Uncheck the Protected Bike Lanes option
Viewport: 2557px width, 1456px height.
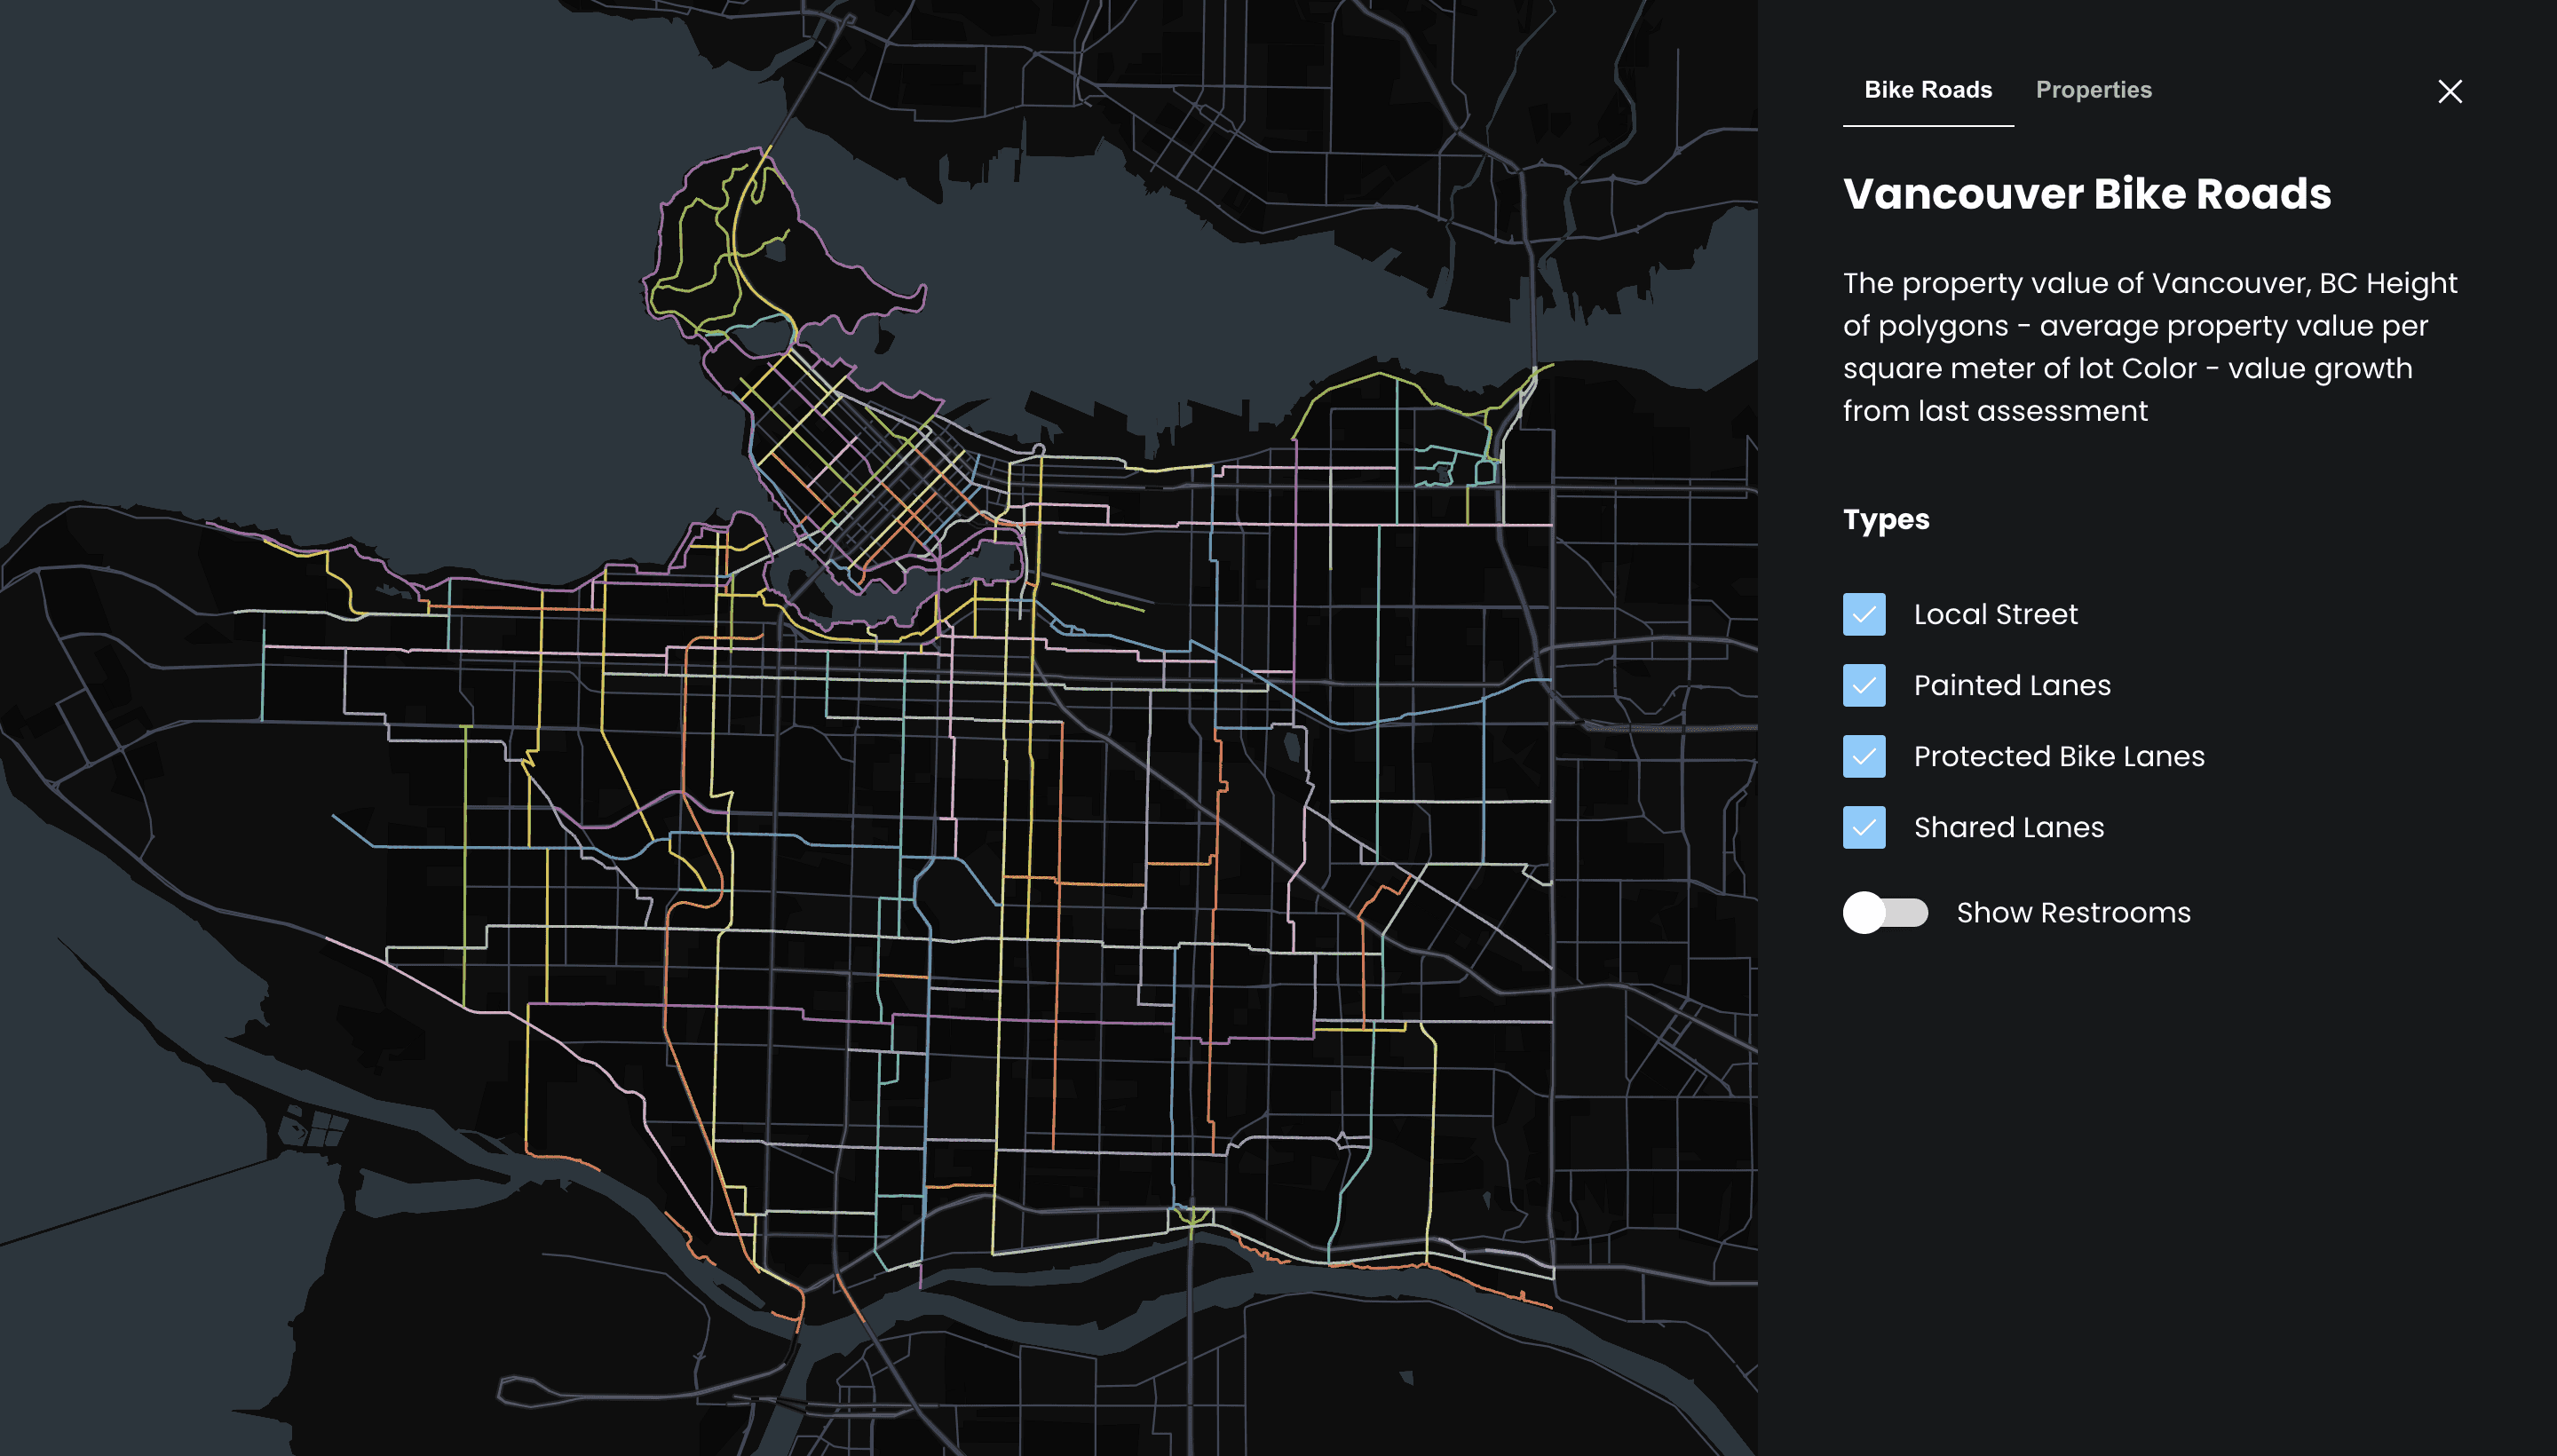point(1864,756)
